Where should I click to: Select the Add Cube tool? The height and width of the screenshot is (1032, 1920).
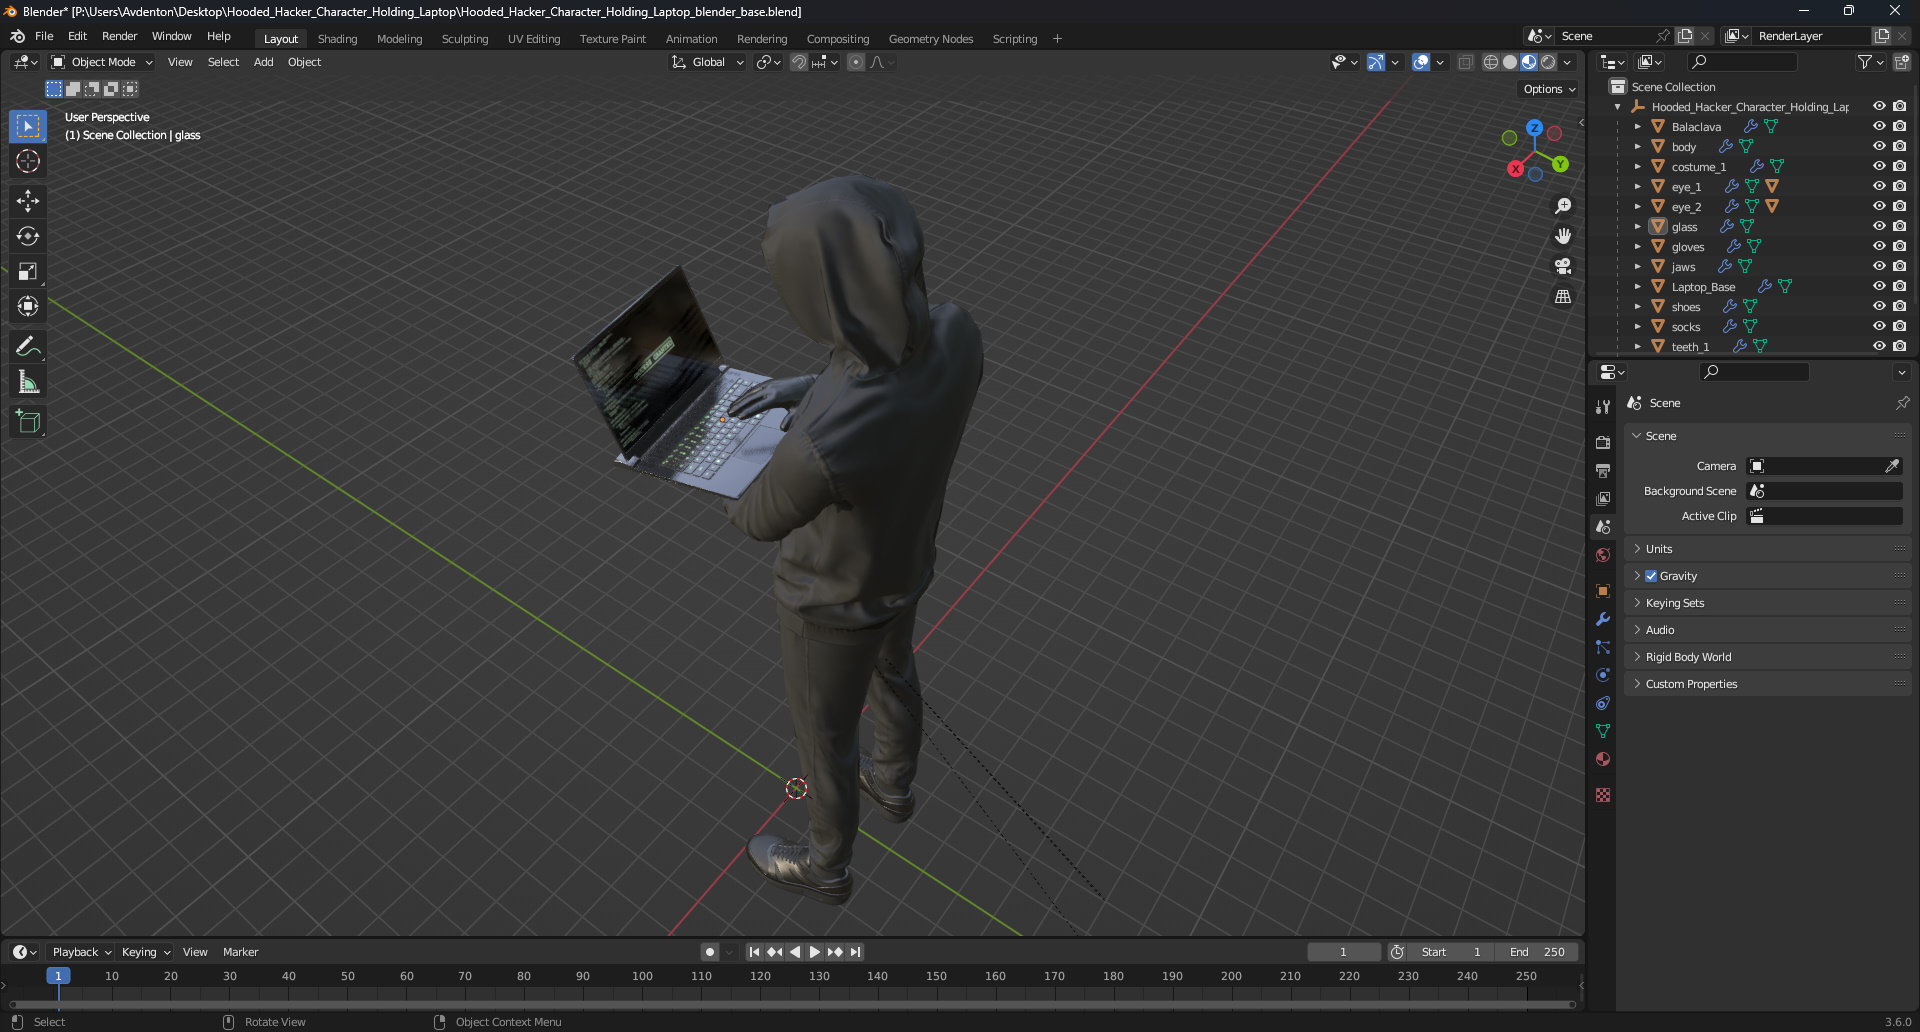click(28, 422)
